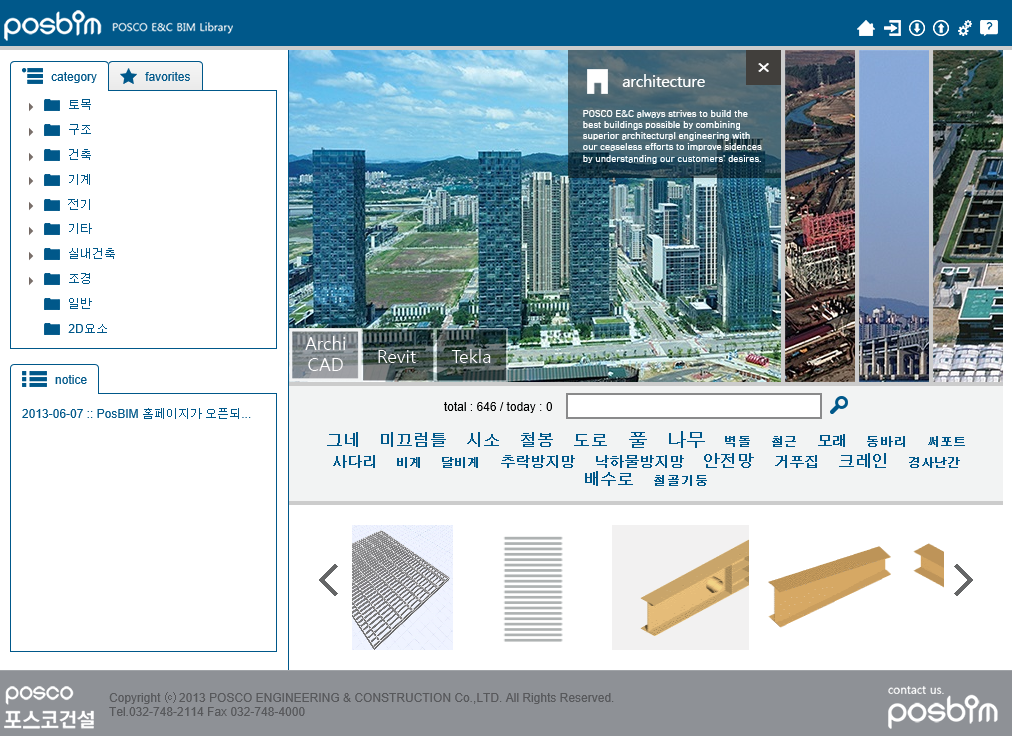This screenshot has height=736, width=1012.
Task: Open help question mark icon
Action: (x=989, y=28)
